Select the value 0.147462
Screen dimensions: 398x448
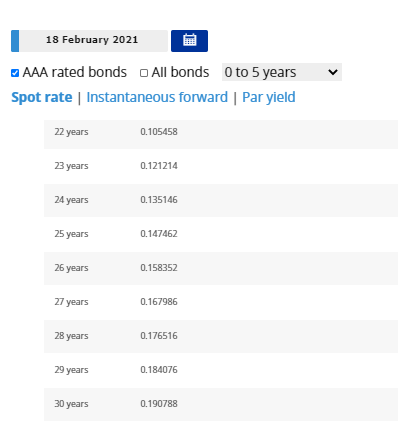pyautogui.click(x=159, y=234)
